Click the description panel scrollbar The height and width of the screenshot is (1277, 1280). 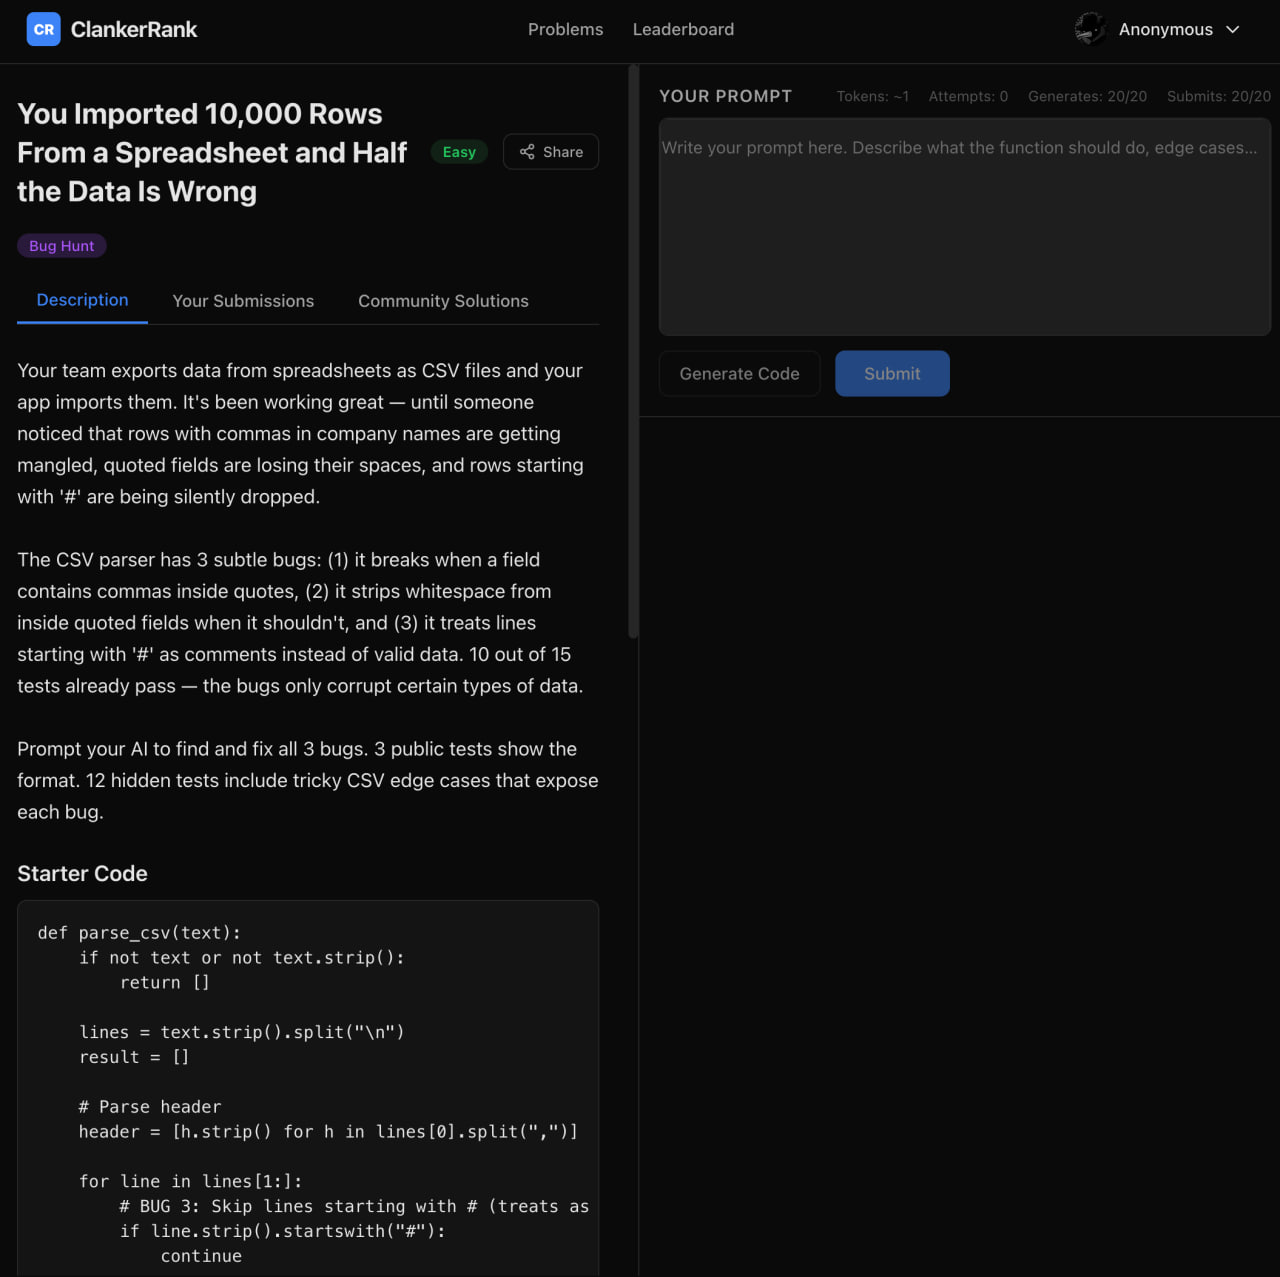pyautogui.click(x=633, y=352)
